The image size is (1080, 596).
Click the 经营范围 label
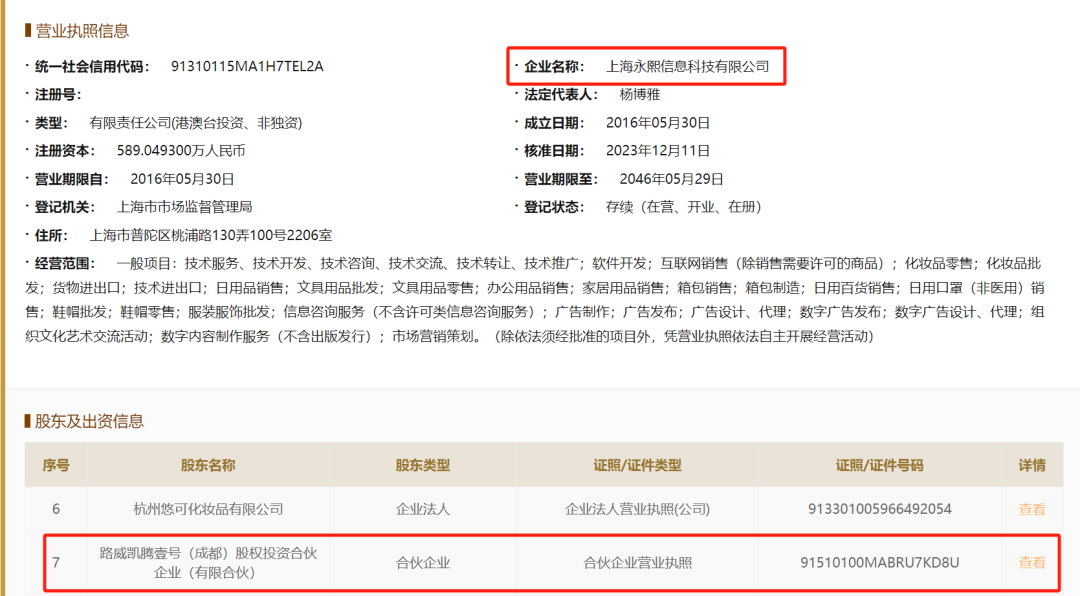pos(65,263)
